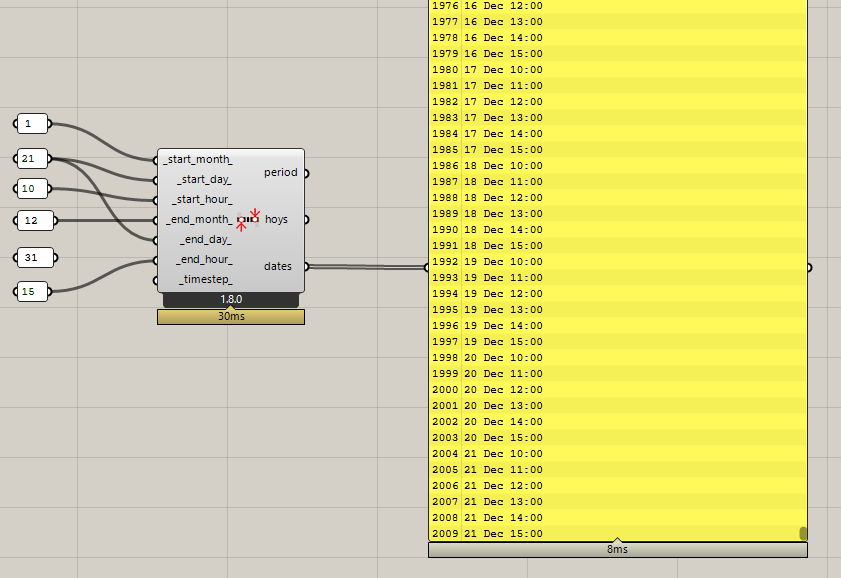Select the number panel with value 1

coord(32,124)
